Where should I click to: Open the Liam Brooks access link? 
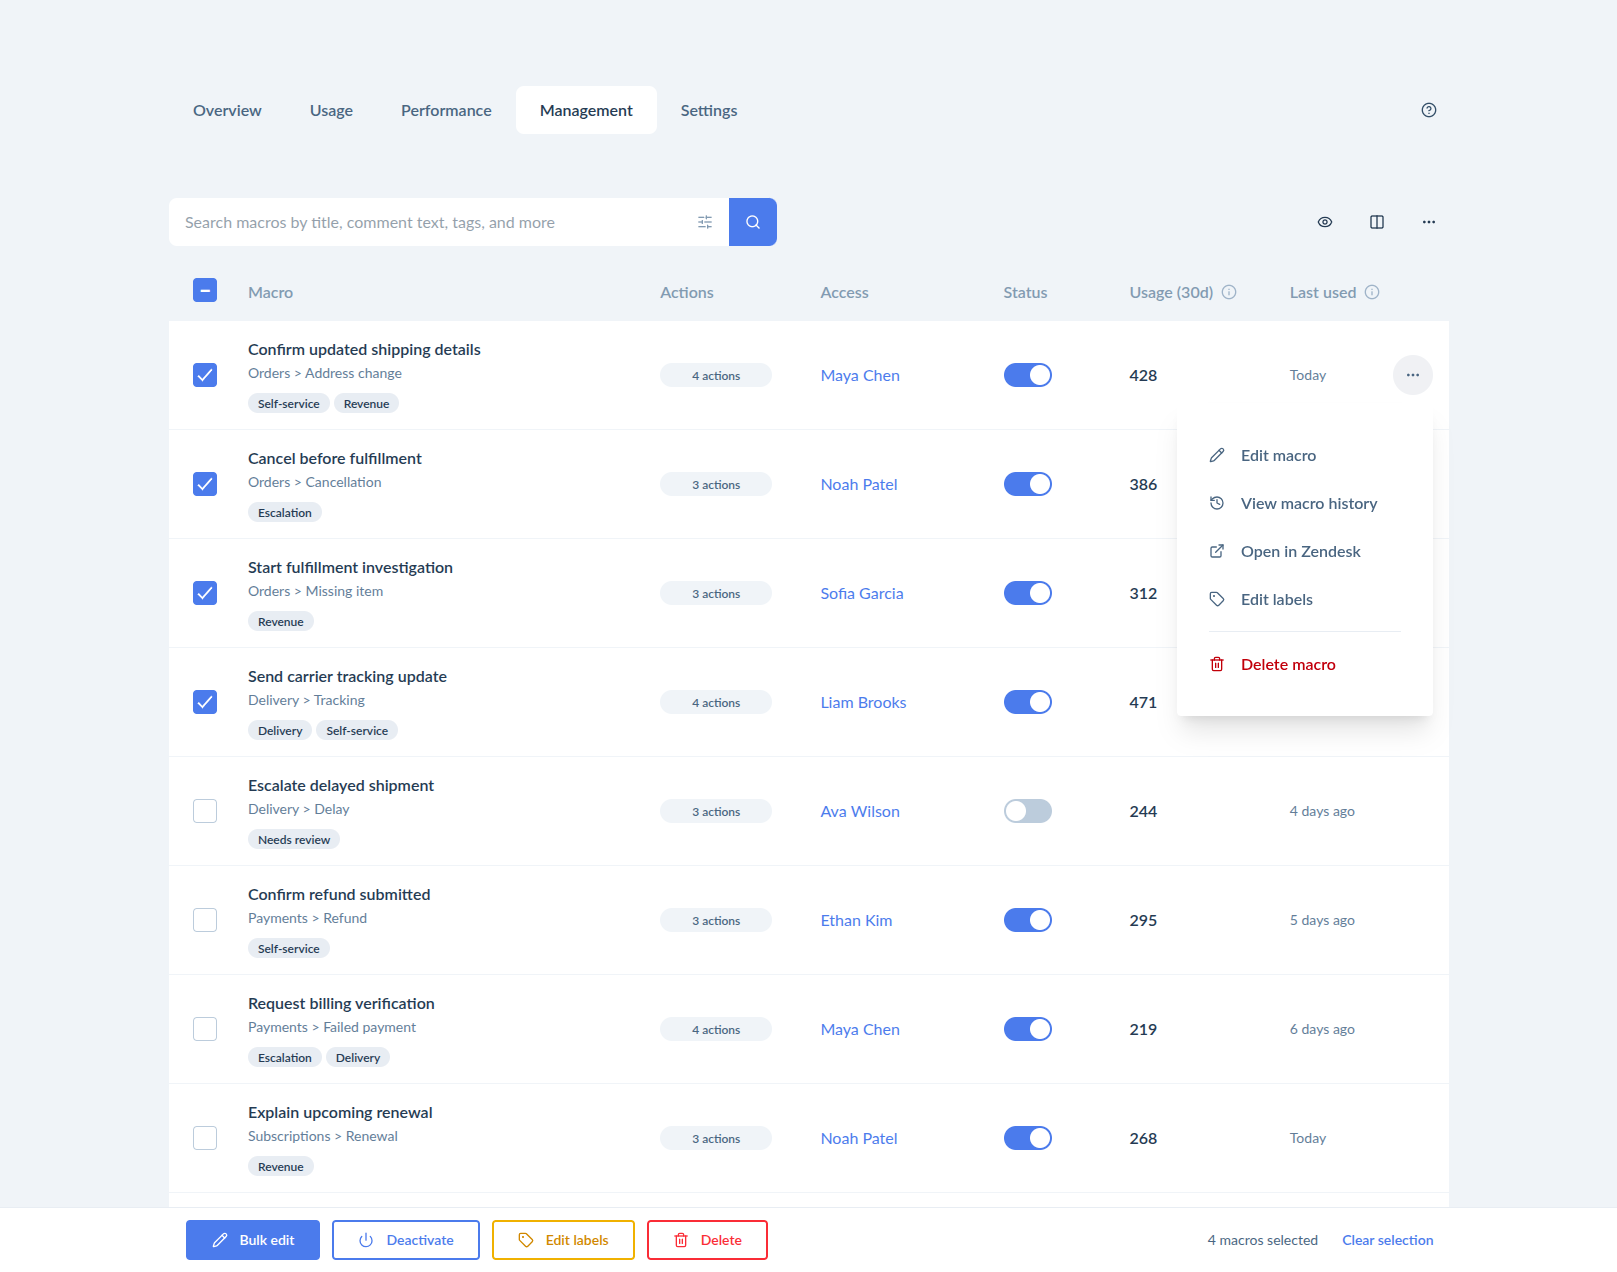click(863, 702)
